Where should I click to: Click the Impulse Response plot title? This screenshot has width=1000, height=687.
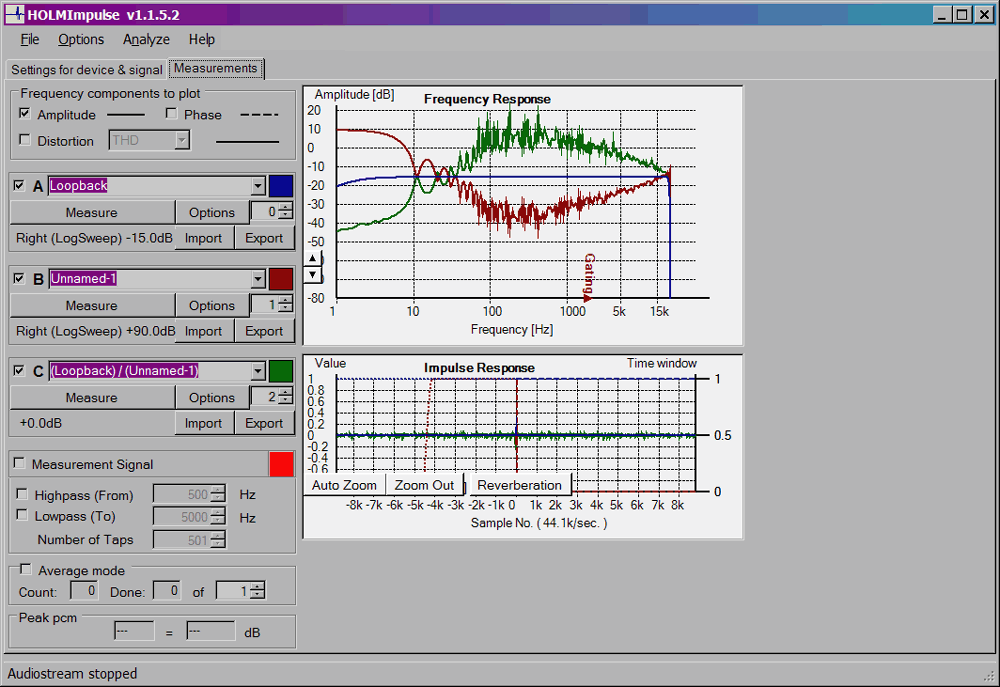click(479, 368)
